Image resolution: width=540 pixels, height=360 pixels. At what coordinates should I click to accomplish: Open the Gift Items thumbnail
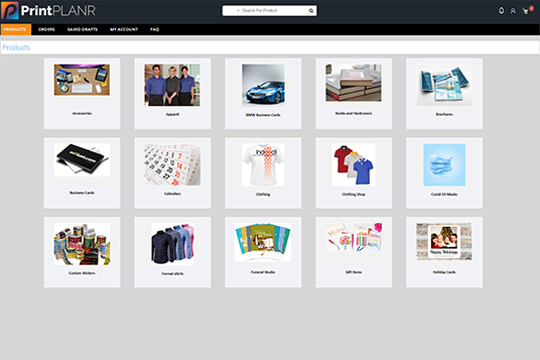[x=353, y=237]
